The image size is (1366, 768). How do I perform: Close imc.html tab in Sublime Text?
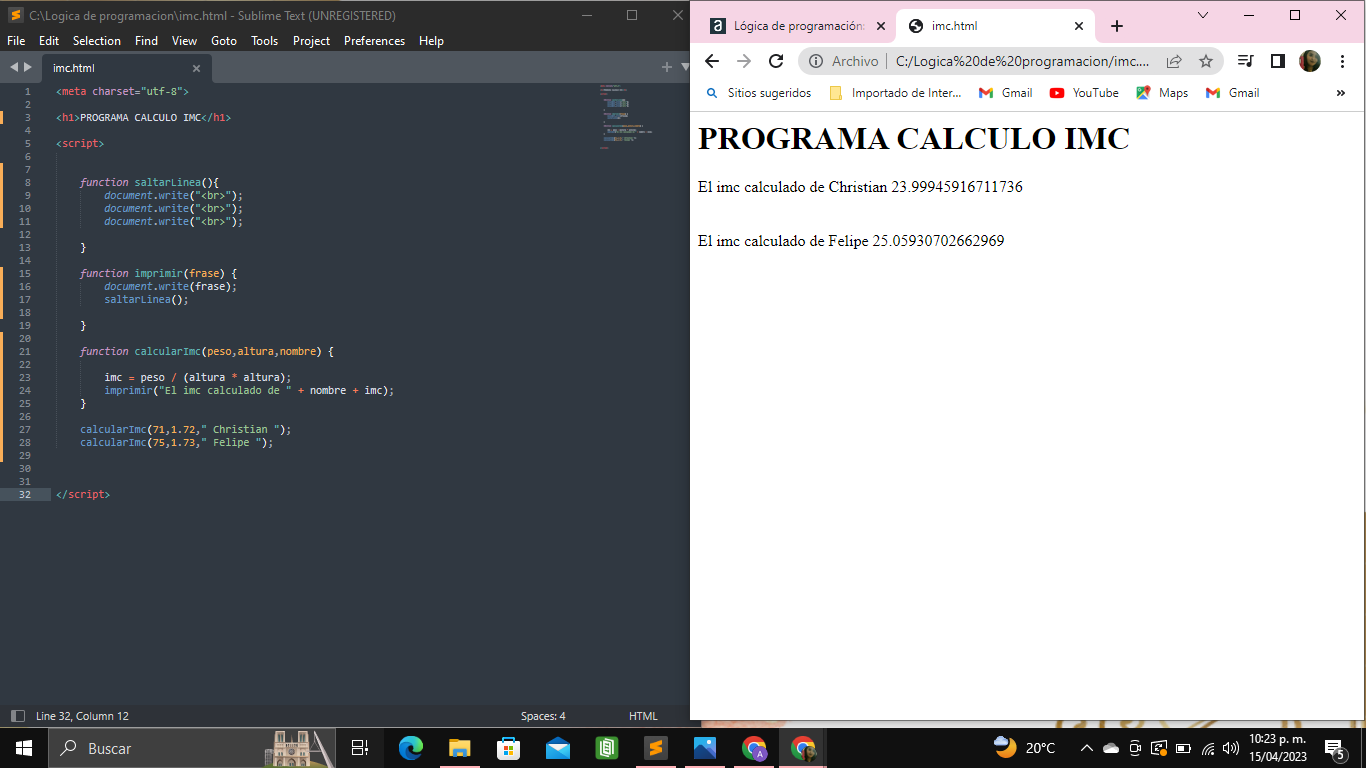click(x=196, y=68)
